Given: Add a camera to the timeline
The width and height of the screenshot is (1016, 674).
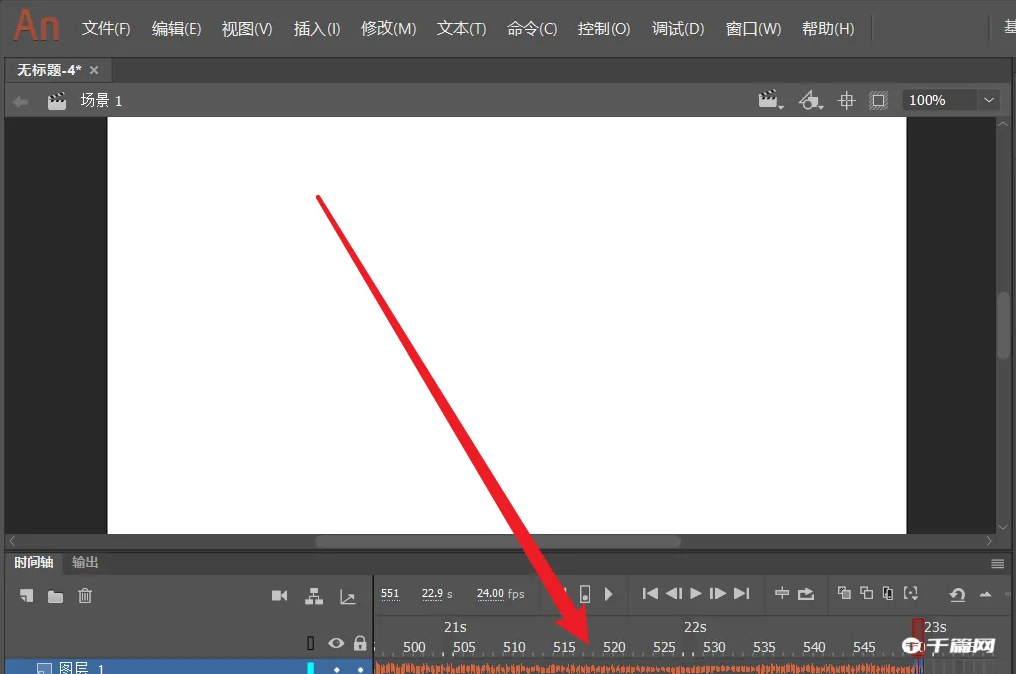Looking at the screenshot, I should tap(280, 595).
